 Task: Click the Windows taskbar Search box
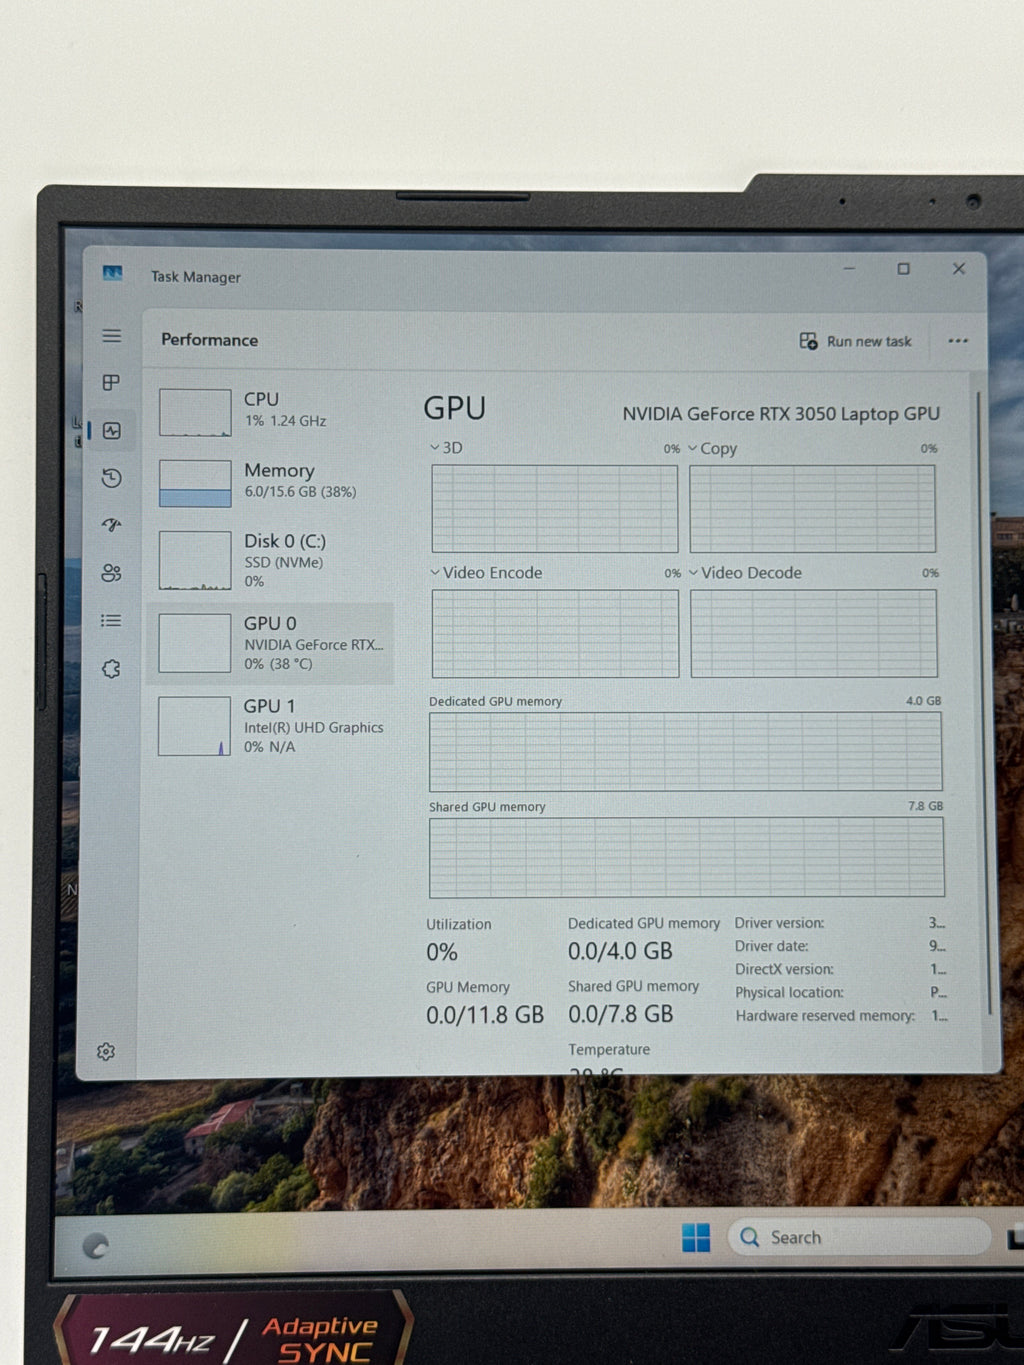click(858, 1237)
